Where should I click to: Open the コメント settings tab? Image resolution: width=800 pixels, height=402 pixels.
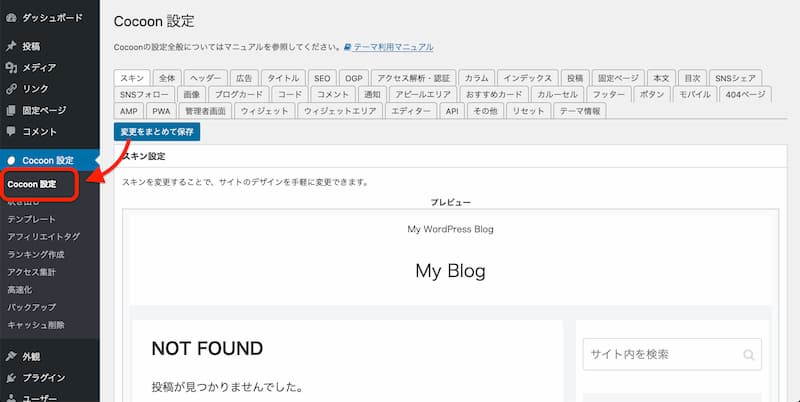pos(333,94)
